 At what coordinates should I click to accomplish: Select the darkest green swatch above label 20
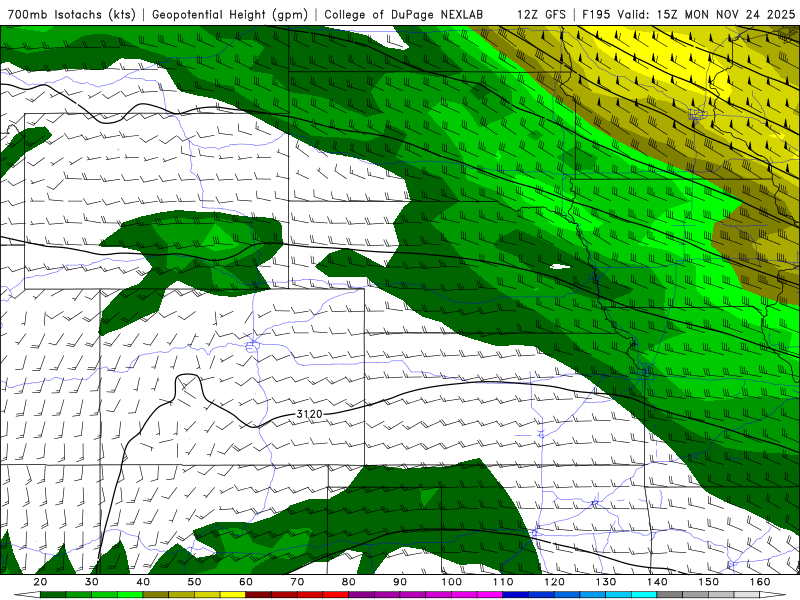tap(53, 594)
